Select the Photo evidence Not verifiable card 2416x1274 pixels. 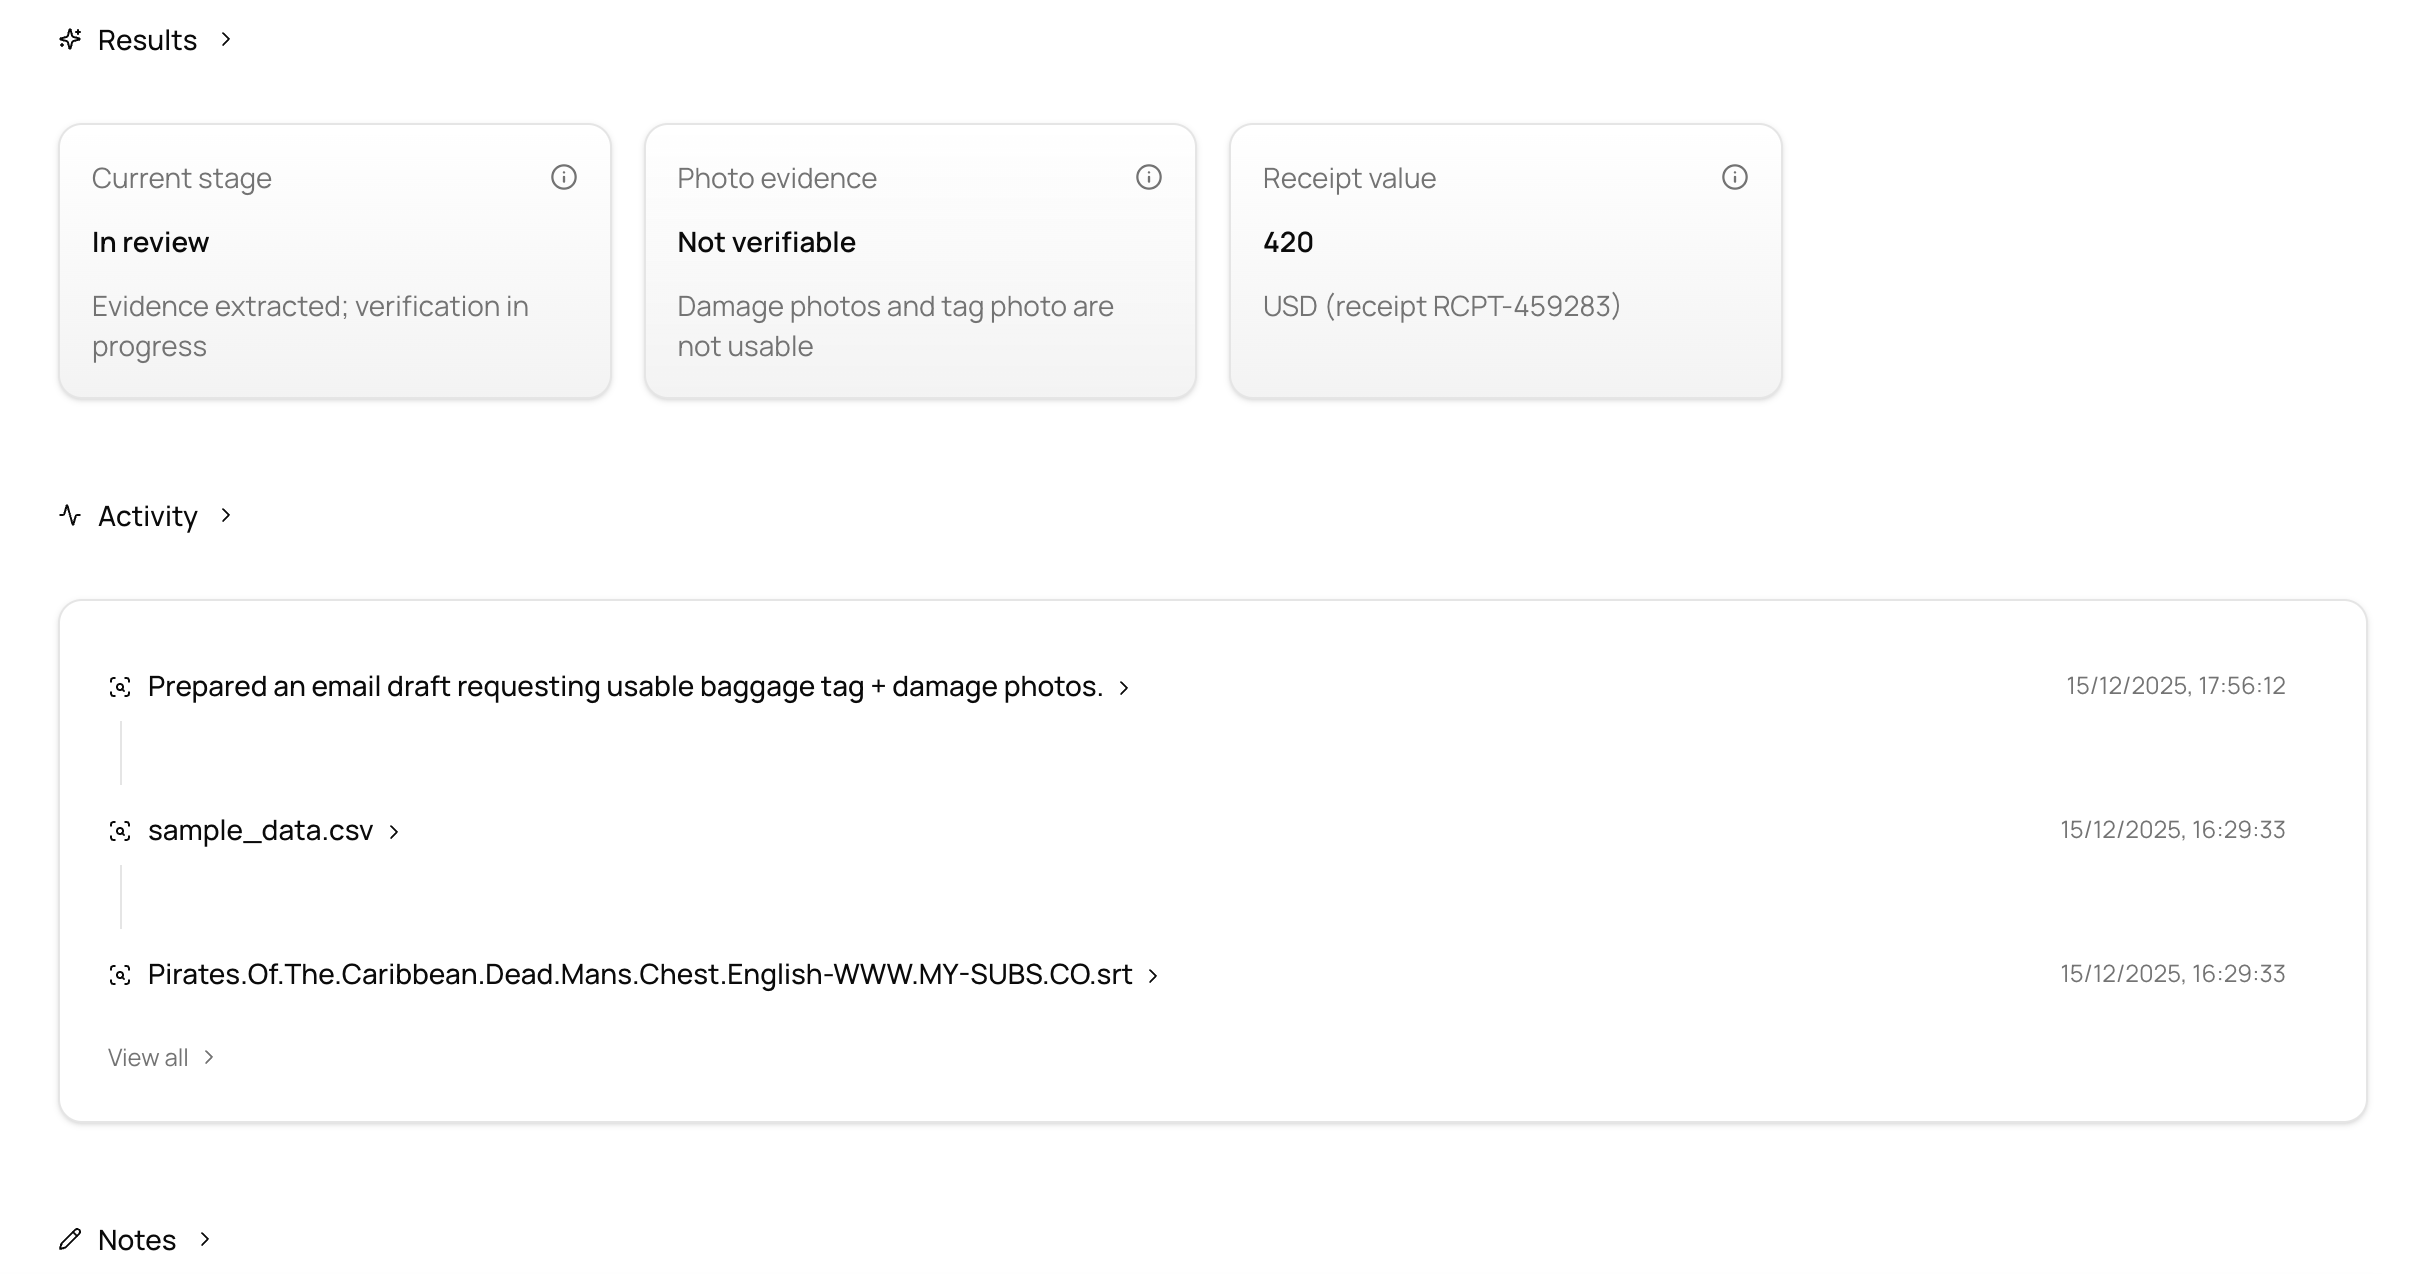click(x=920, y=261)
